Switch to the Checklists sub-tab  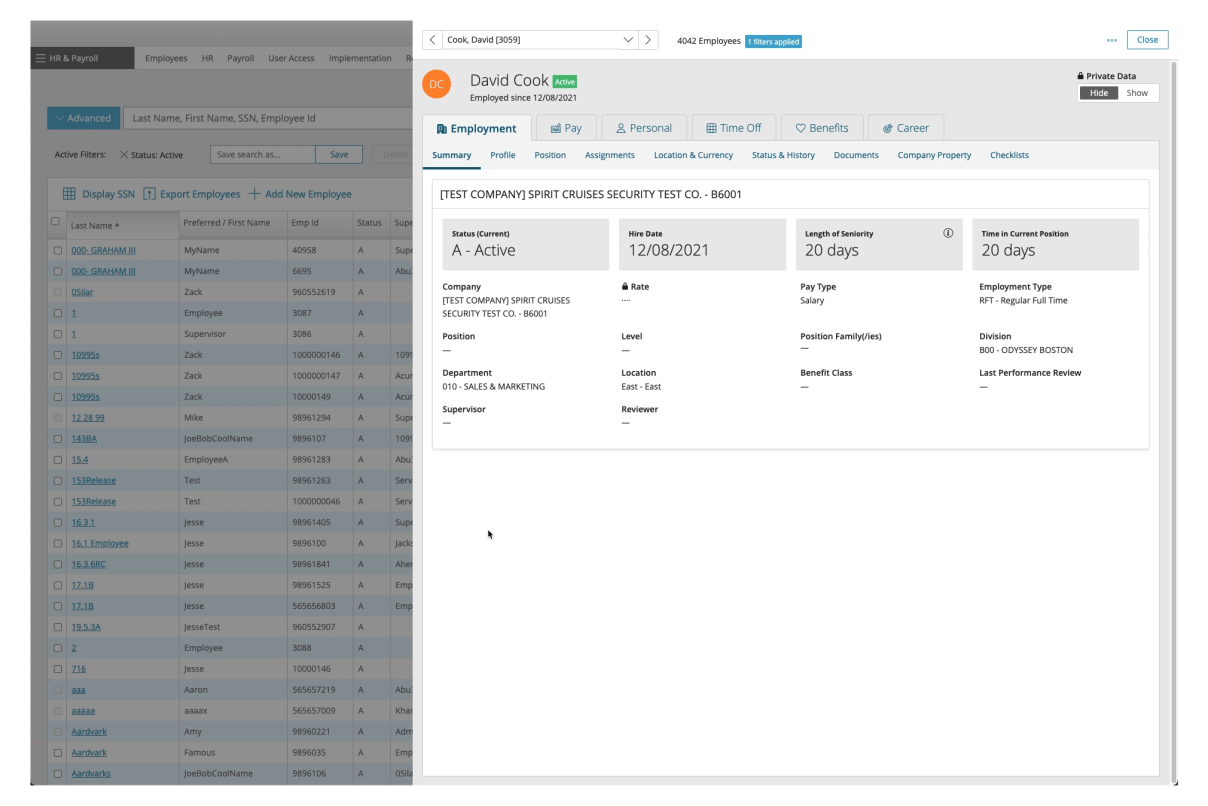tap(1009, 155)
